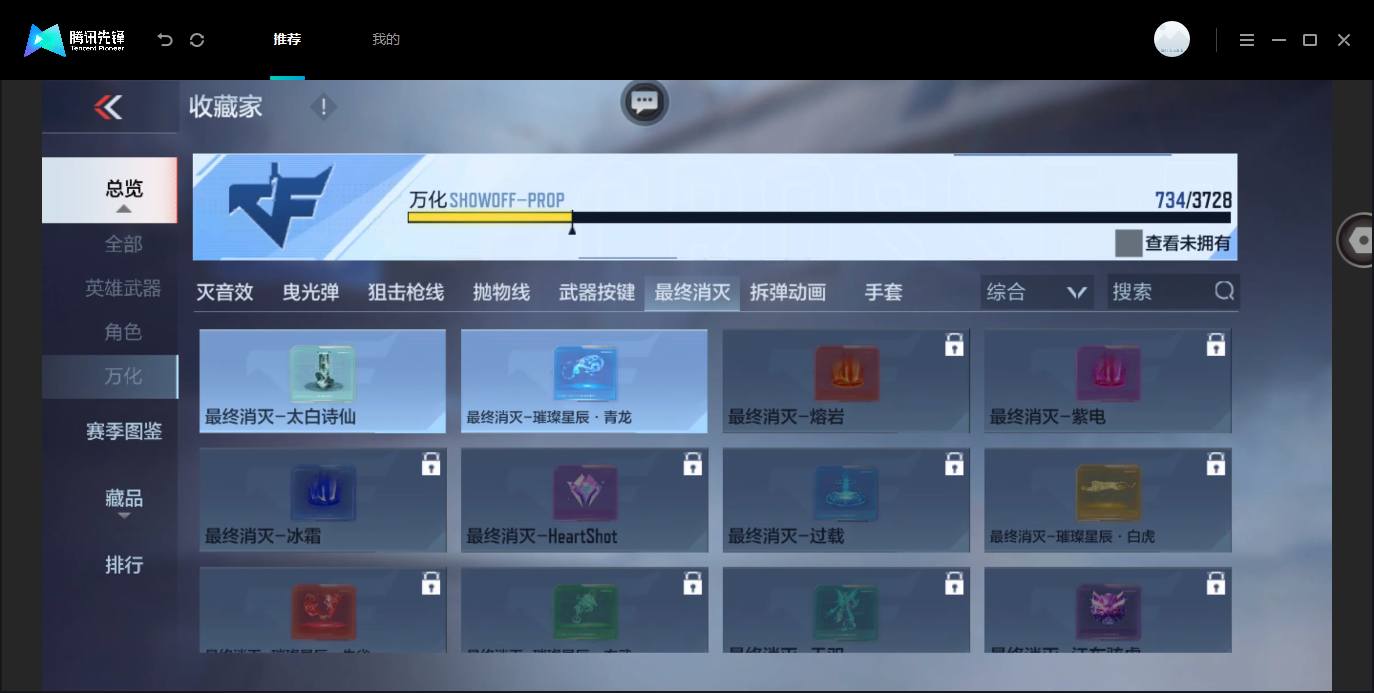
Task: Click the search magnifier icon
Action: [1224, 291]
